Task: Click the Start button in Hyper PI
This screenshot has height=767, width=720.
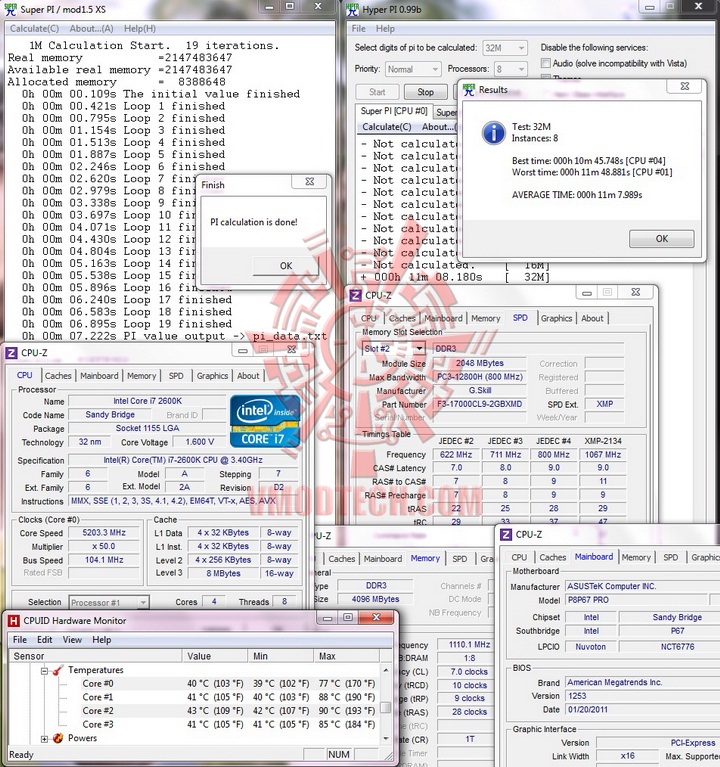Action: tap(377, 92)
